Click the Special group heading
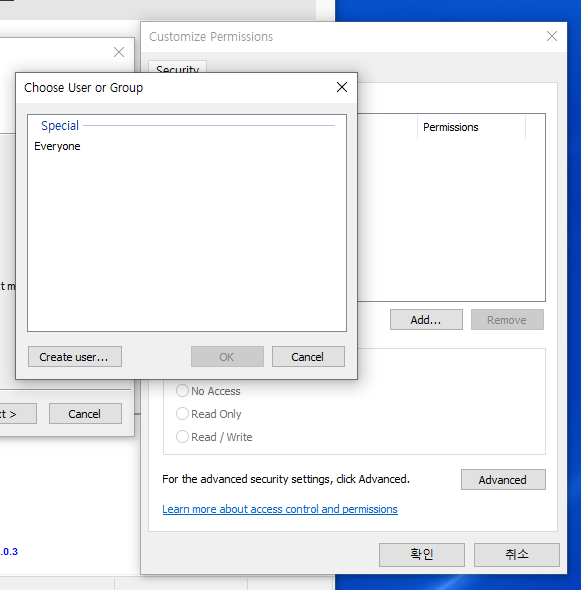 pos(60,126)
